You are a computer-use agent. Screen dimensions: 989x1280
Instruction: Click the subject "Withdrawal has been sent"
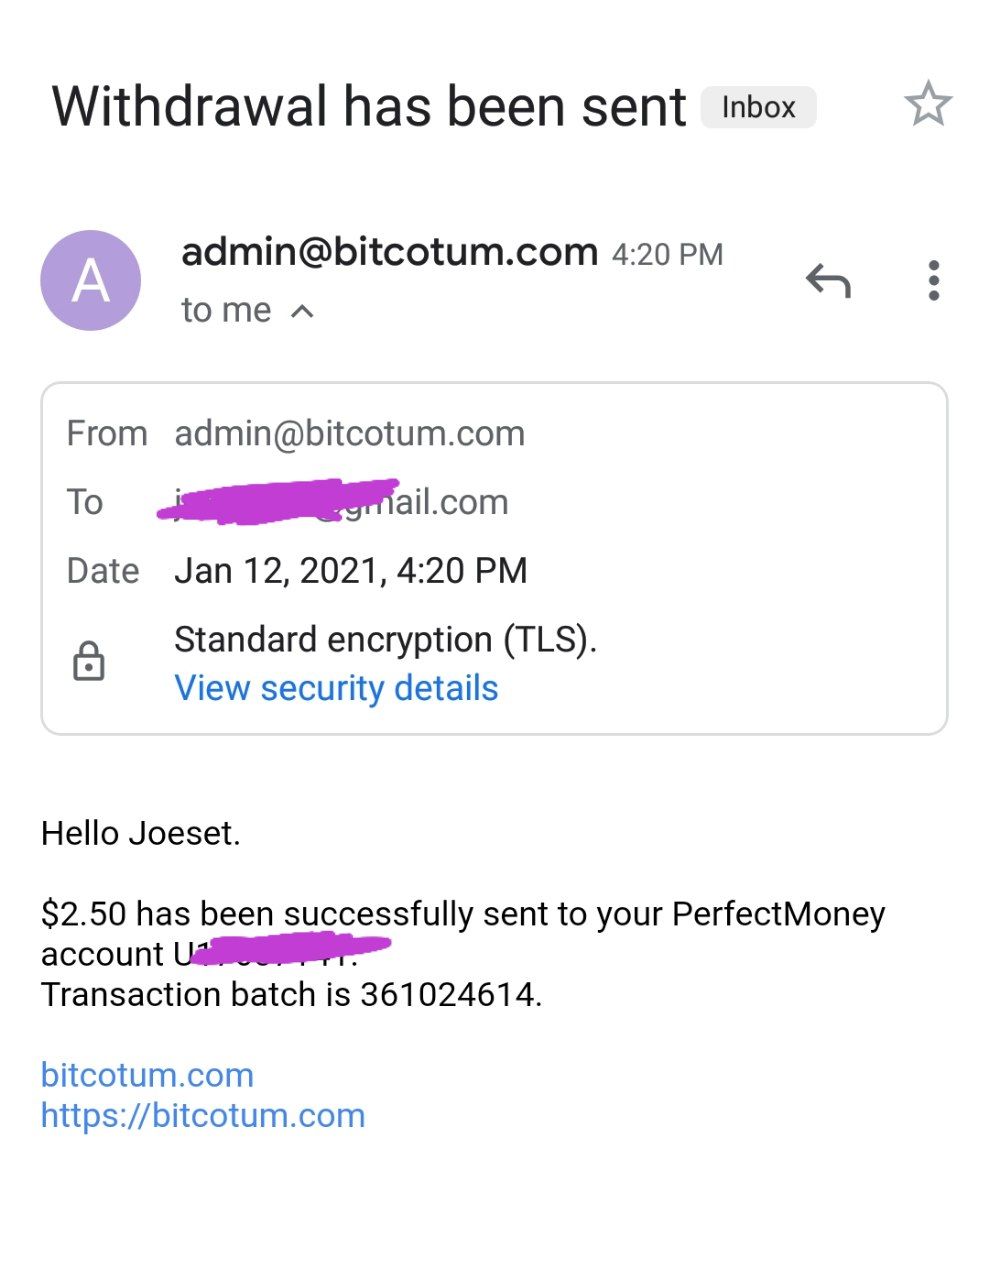(x=369, y=107)
